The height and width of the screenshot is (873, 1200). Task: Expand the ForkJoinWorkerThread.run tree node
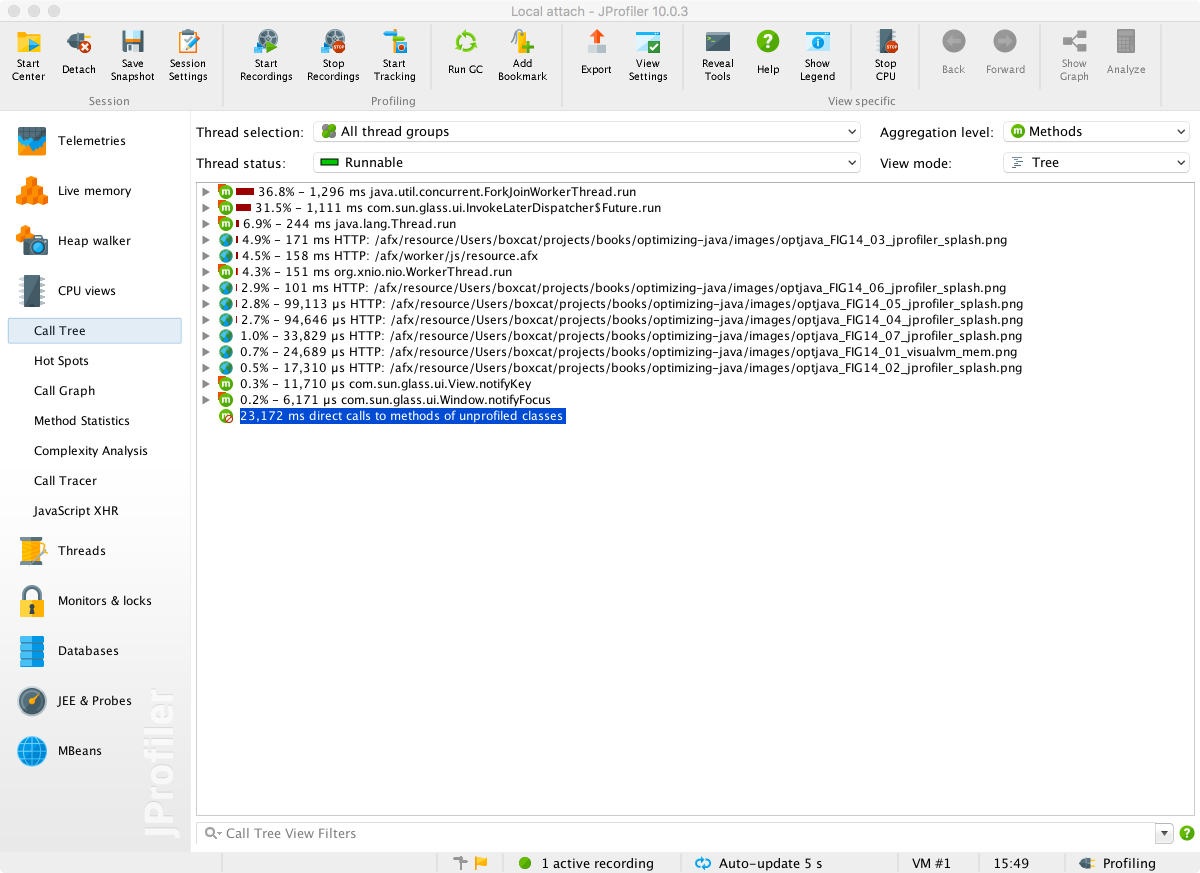(206, 192)
